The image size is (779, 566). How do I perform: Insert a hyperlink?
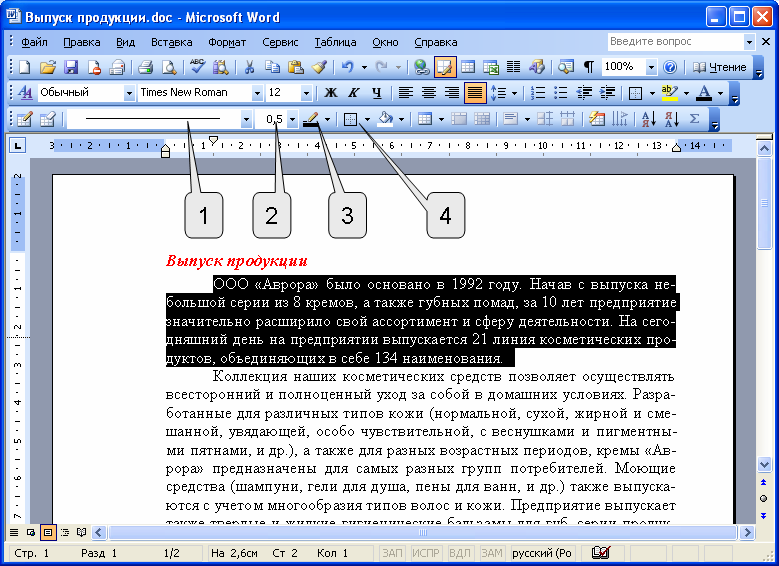[422, 67]
